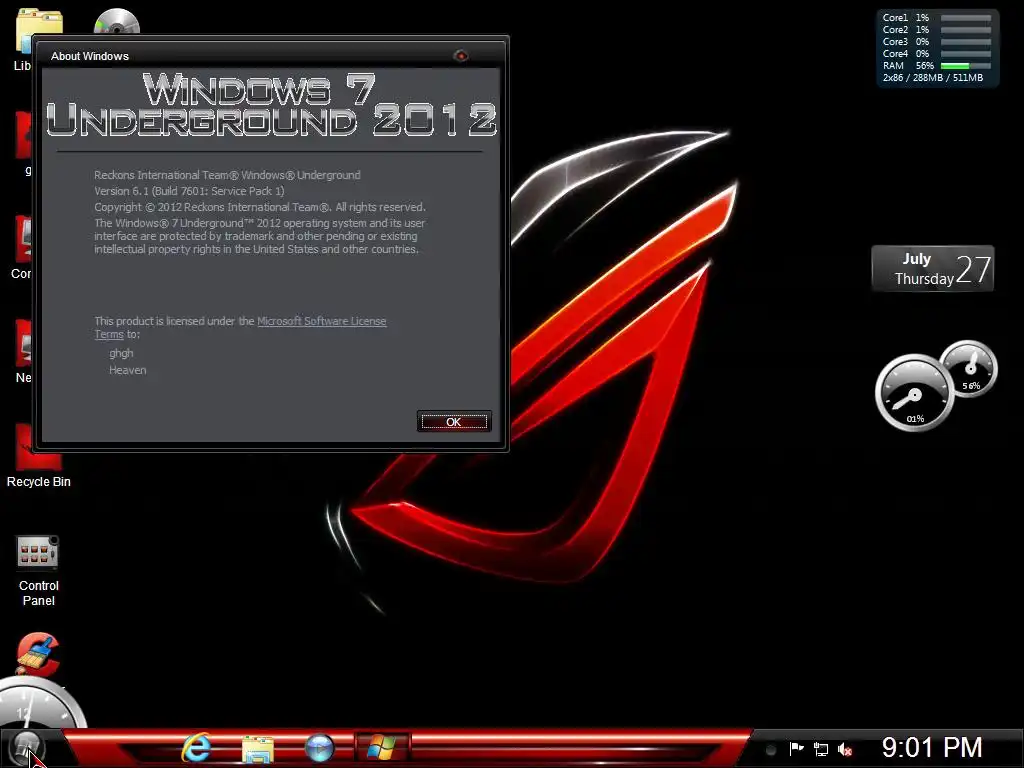The image size is (1024, 768).
Task: Select the Core1 usage row in gadget
Action: click(x=936, y=18)
